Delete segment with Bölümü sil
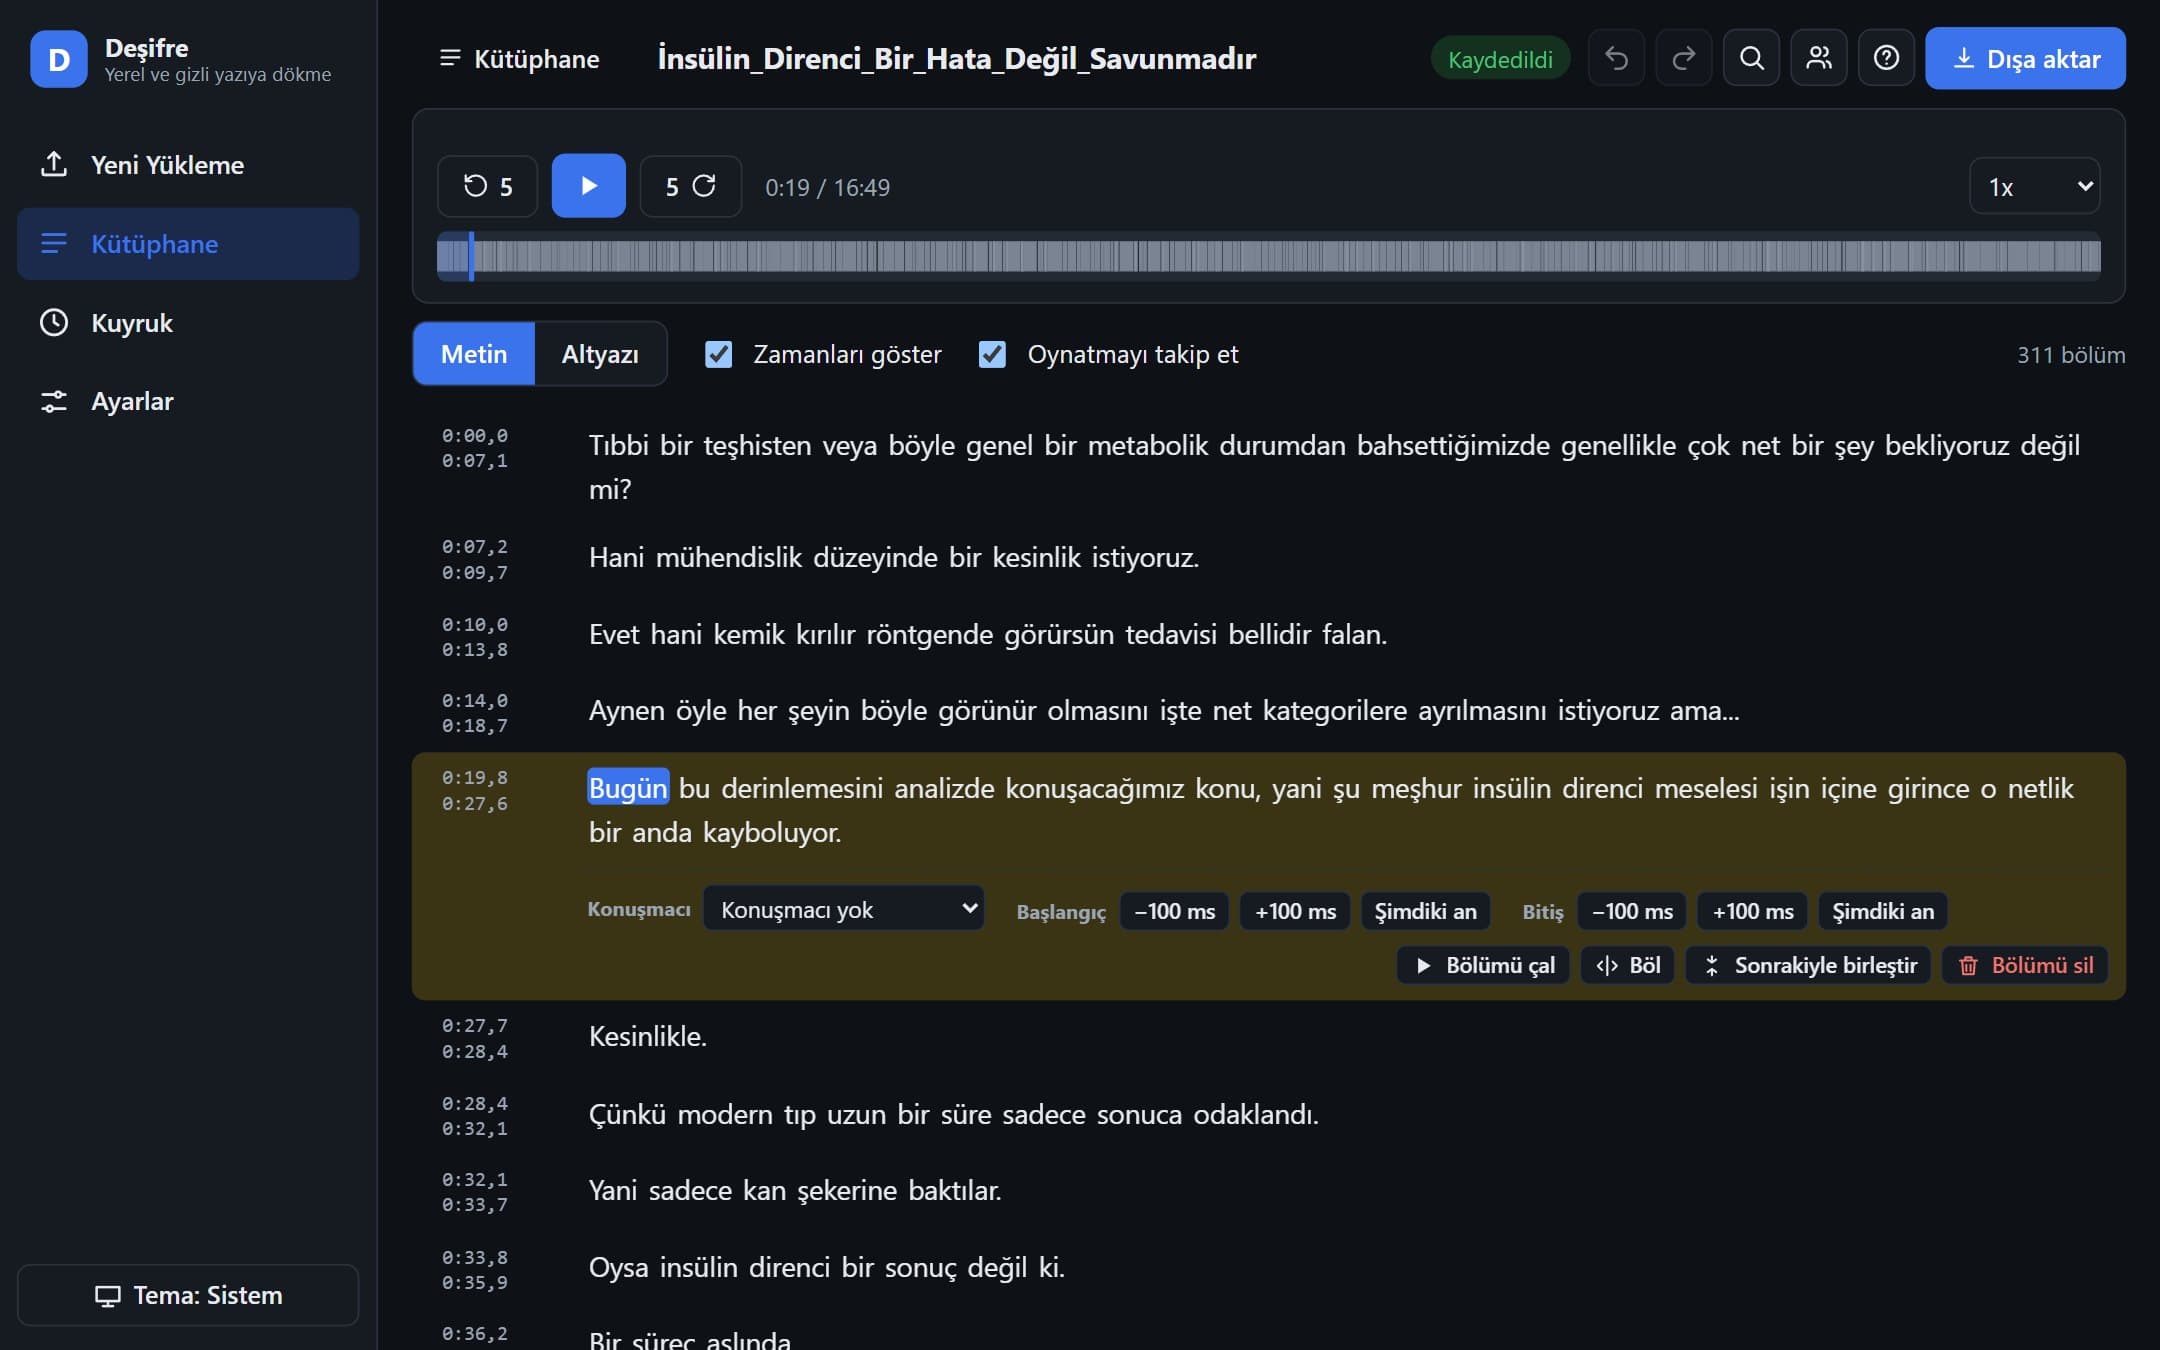The width and height of the screenshot is (2160, 1350). pyautogui.click(x=2025, y=965)
